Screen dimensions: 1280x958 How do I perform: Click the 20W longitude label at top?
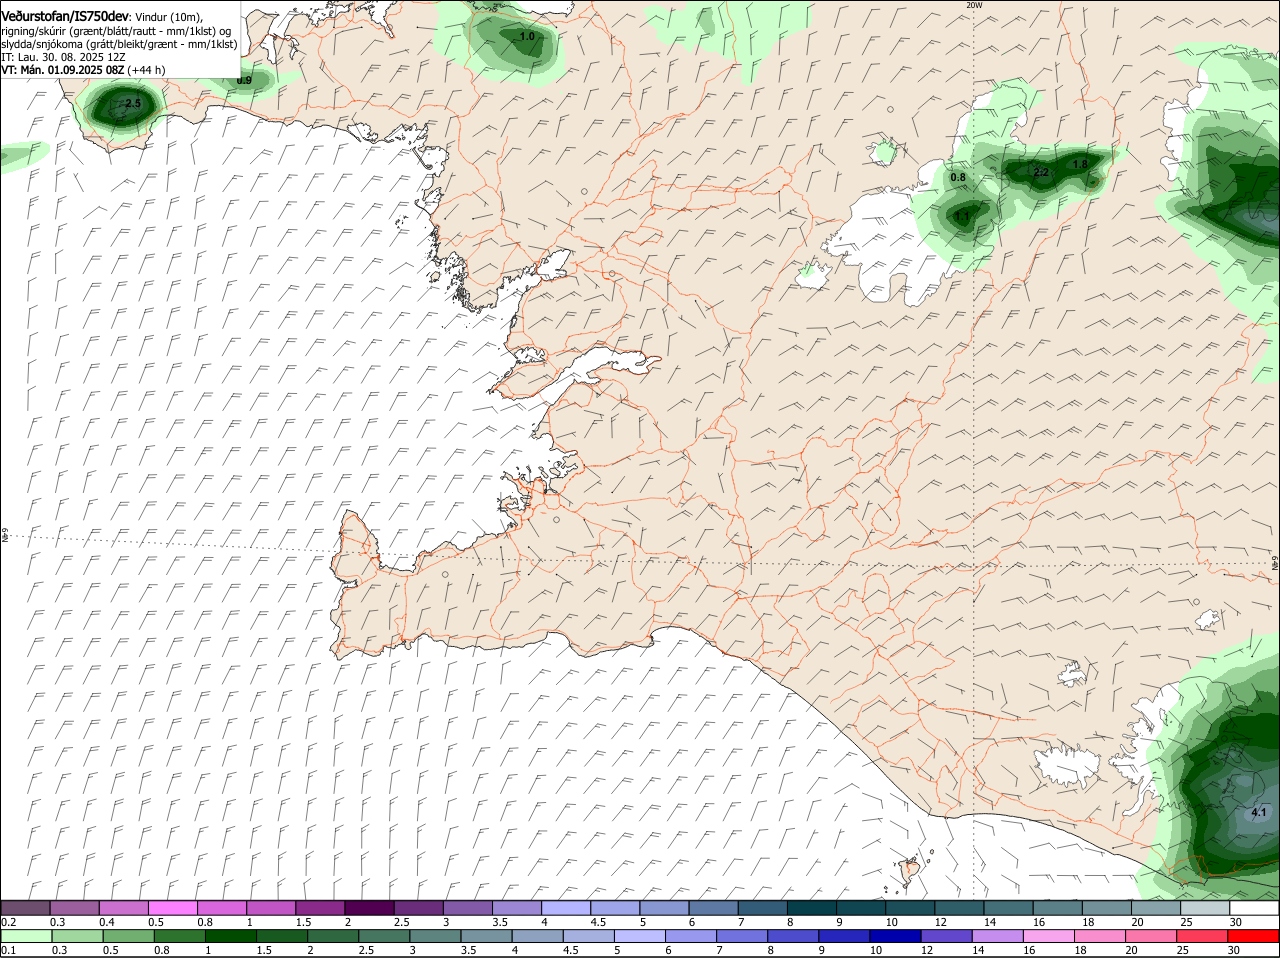974,5
